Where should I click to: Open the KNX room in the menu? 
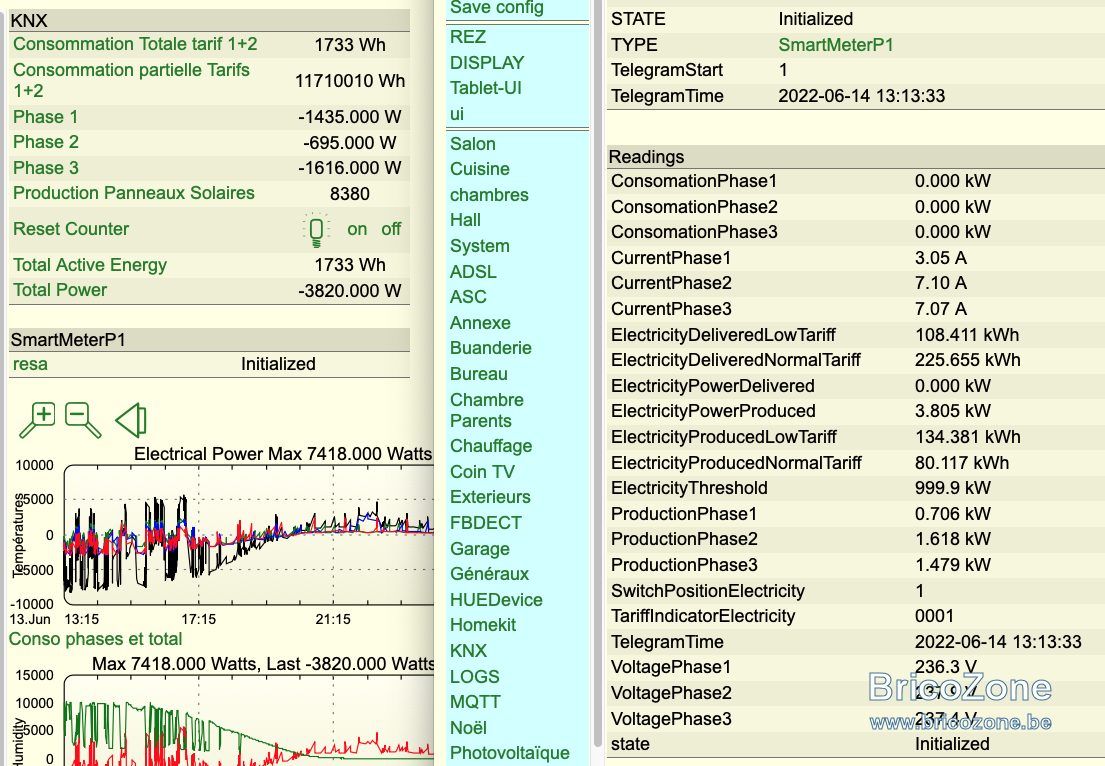pyautogui.click(x=469, y=650)
